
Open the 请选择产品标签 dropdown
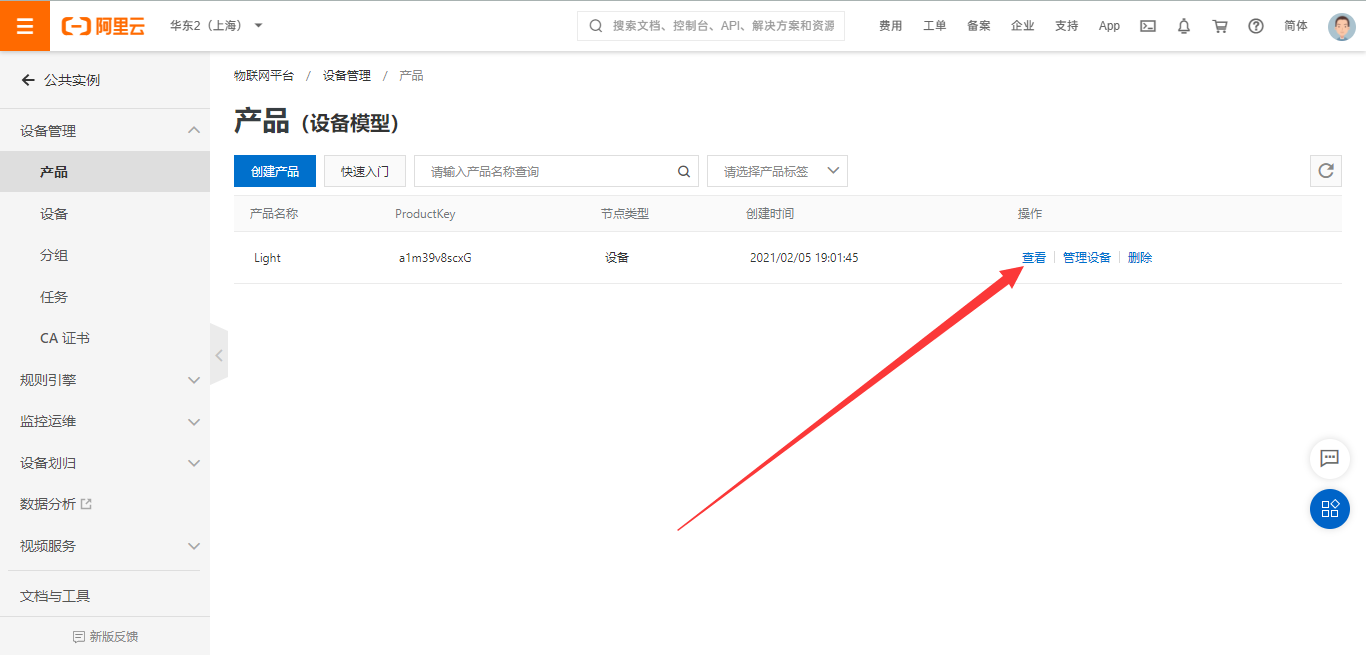[777, 170]
